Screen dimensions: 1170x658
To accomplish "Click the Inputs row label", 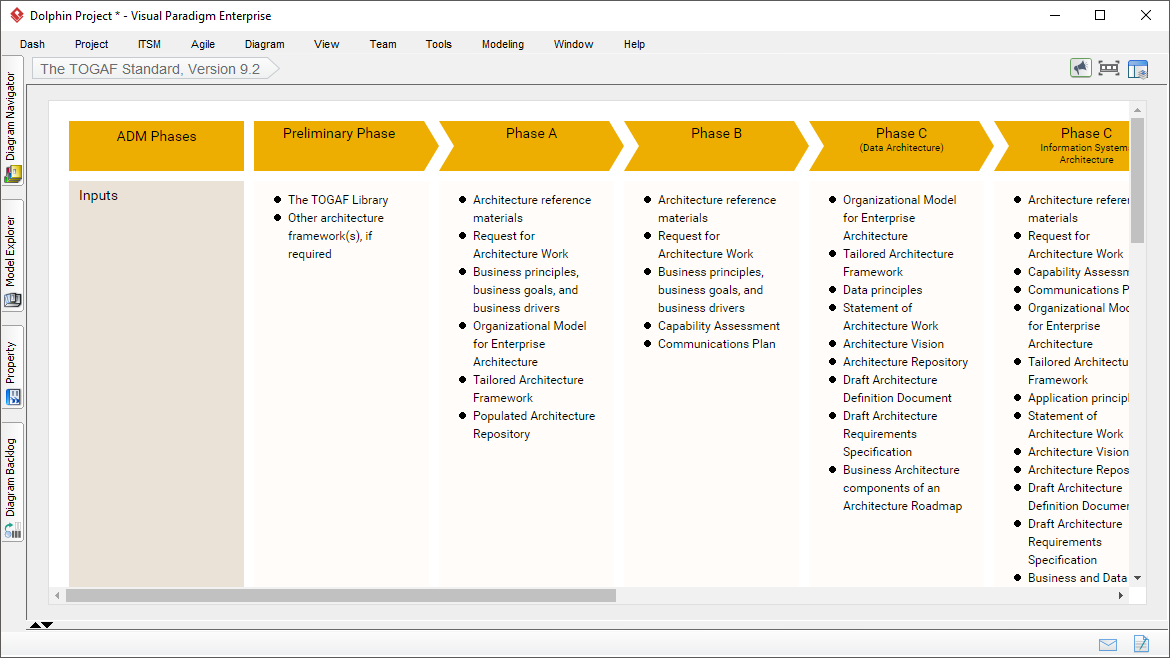I will coord(98,195).
